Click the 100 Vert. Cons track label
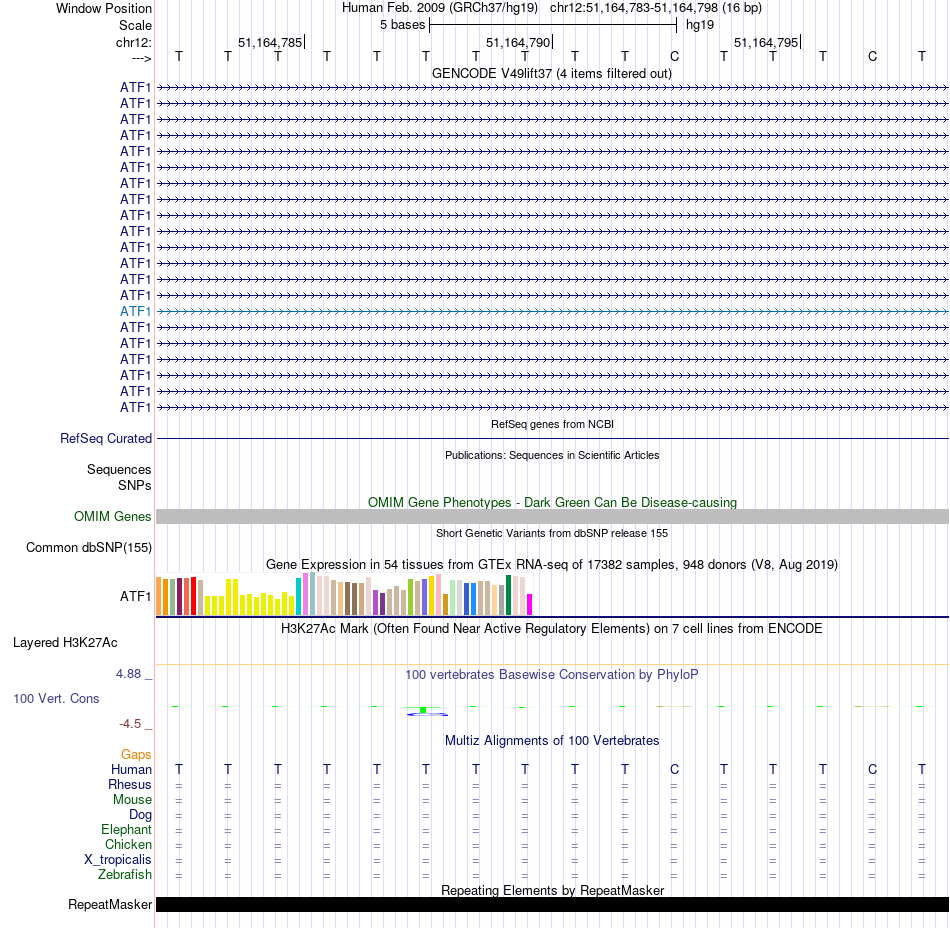Viewport: 950px width, 928px height. tap(56, 698)
